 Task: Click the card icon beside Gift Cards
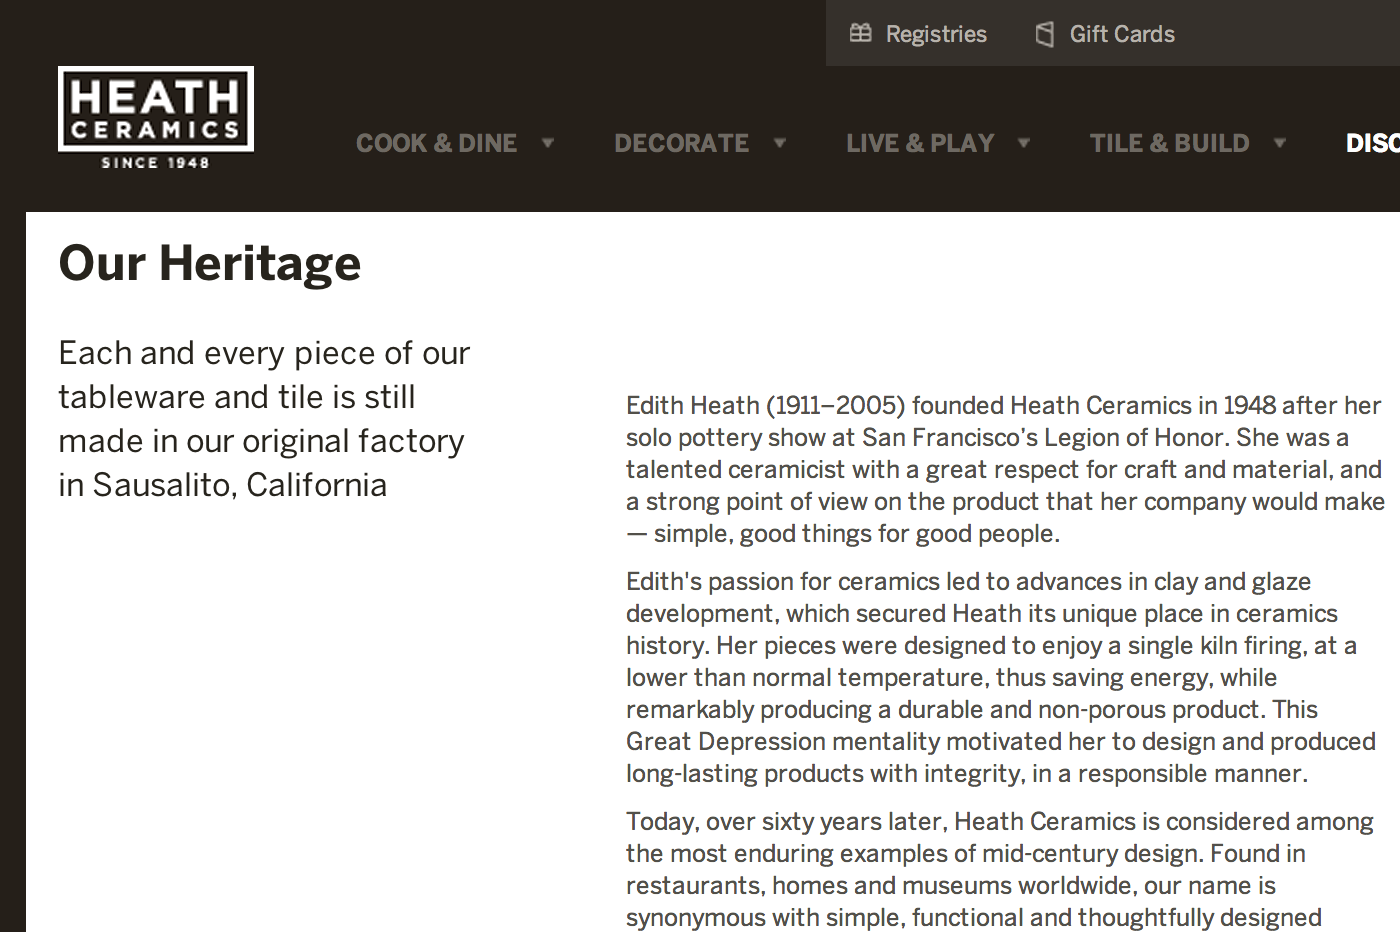1045,35
